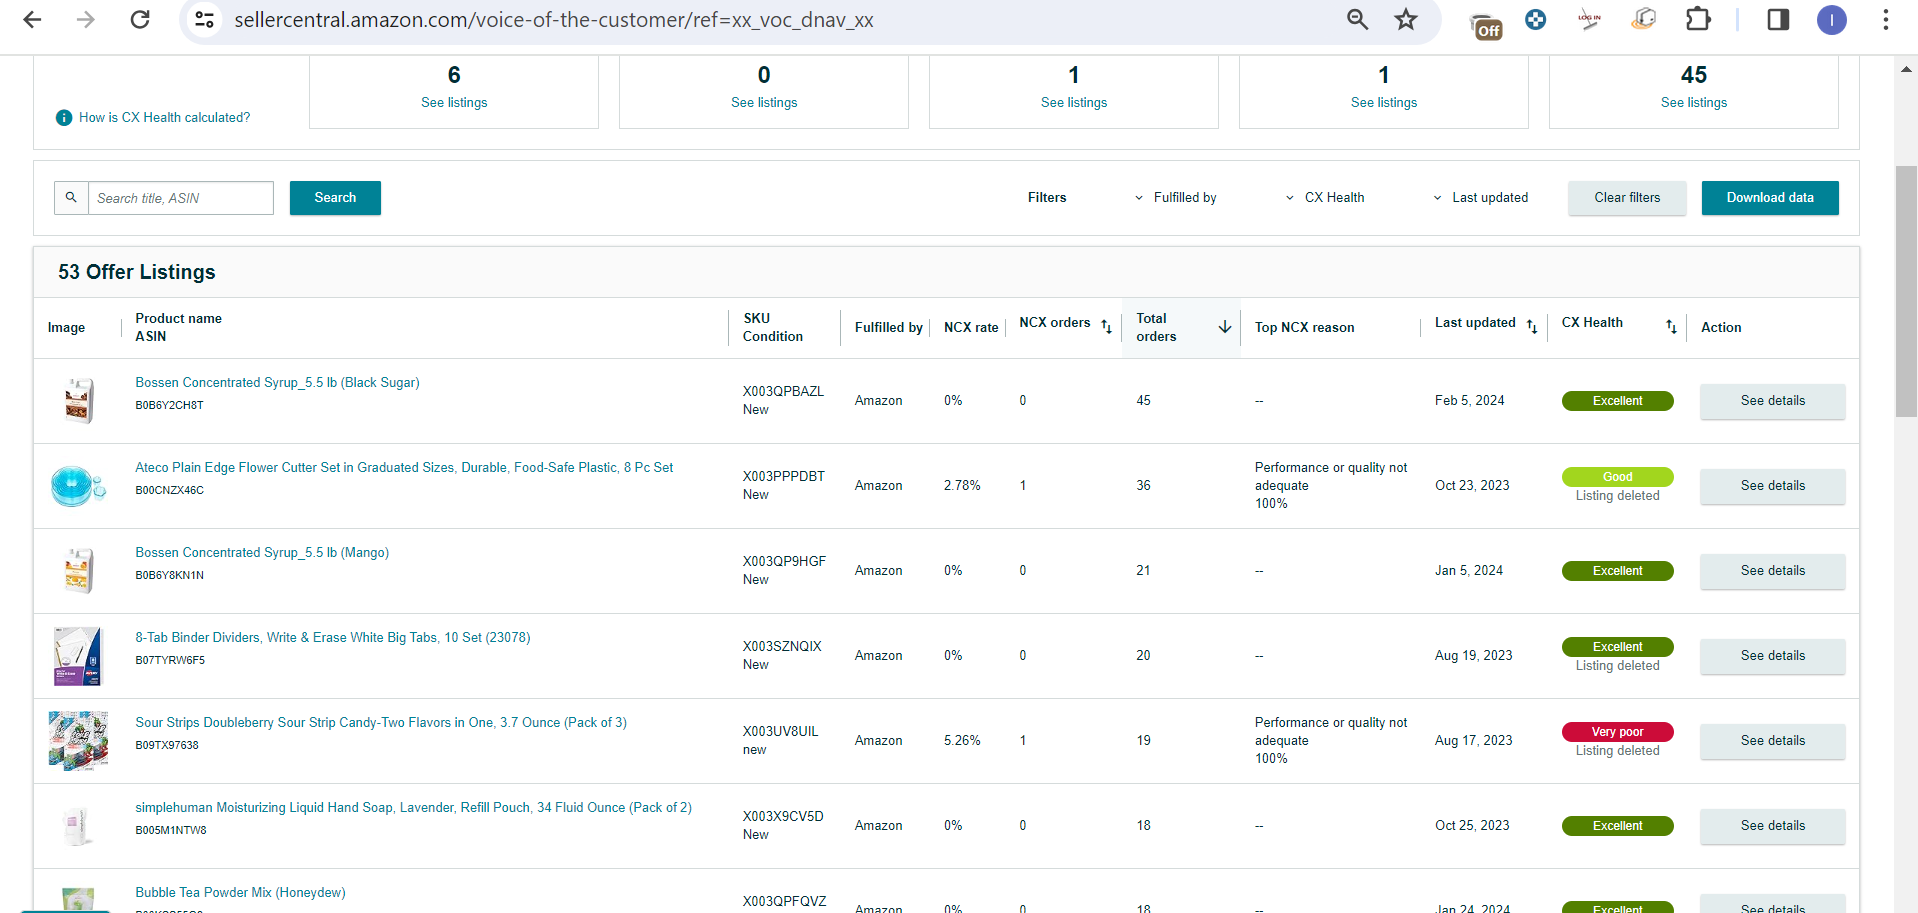Open the CX Health filter dropdown
This screenshot has width=1918, height=913.
pos(1324,198)
